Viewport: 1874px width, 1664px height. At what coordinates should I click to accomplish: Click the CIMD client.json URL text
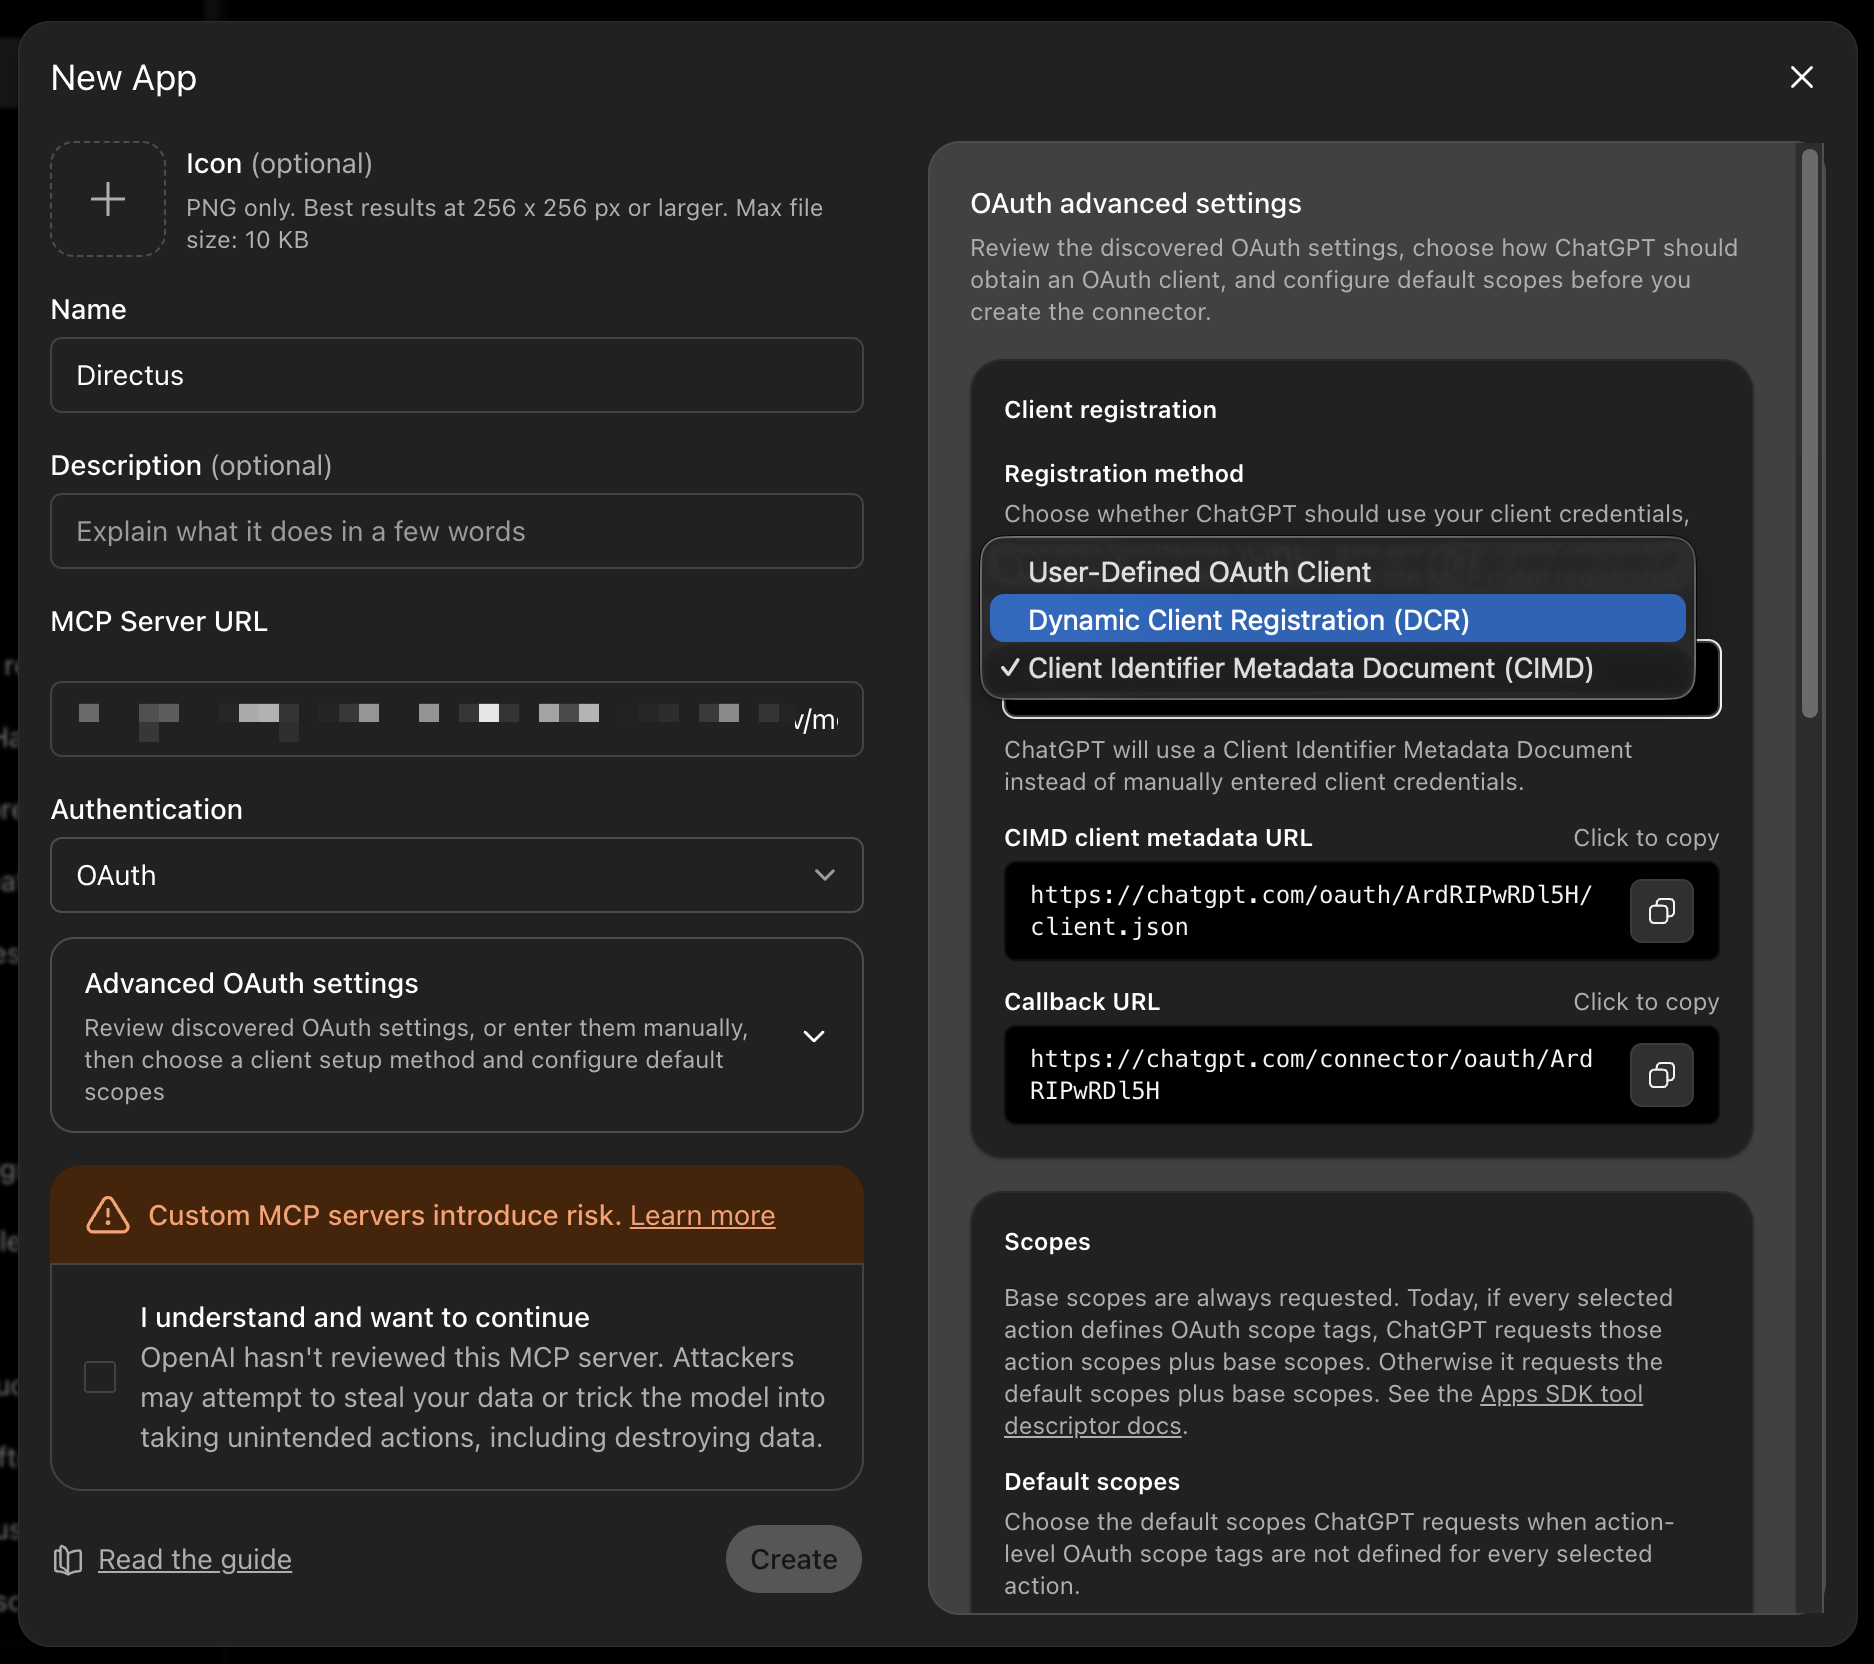click(1310, 911)
